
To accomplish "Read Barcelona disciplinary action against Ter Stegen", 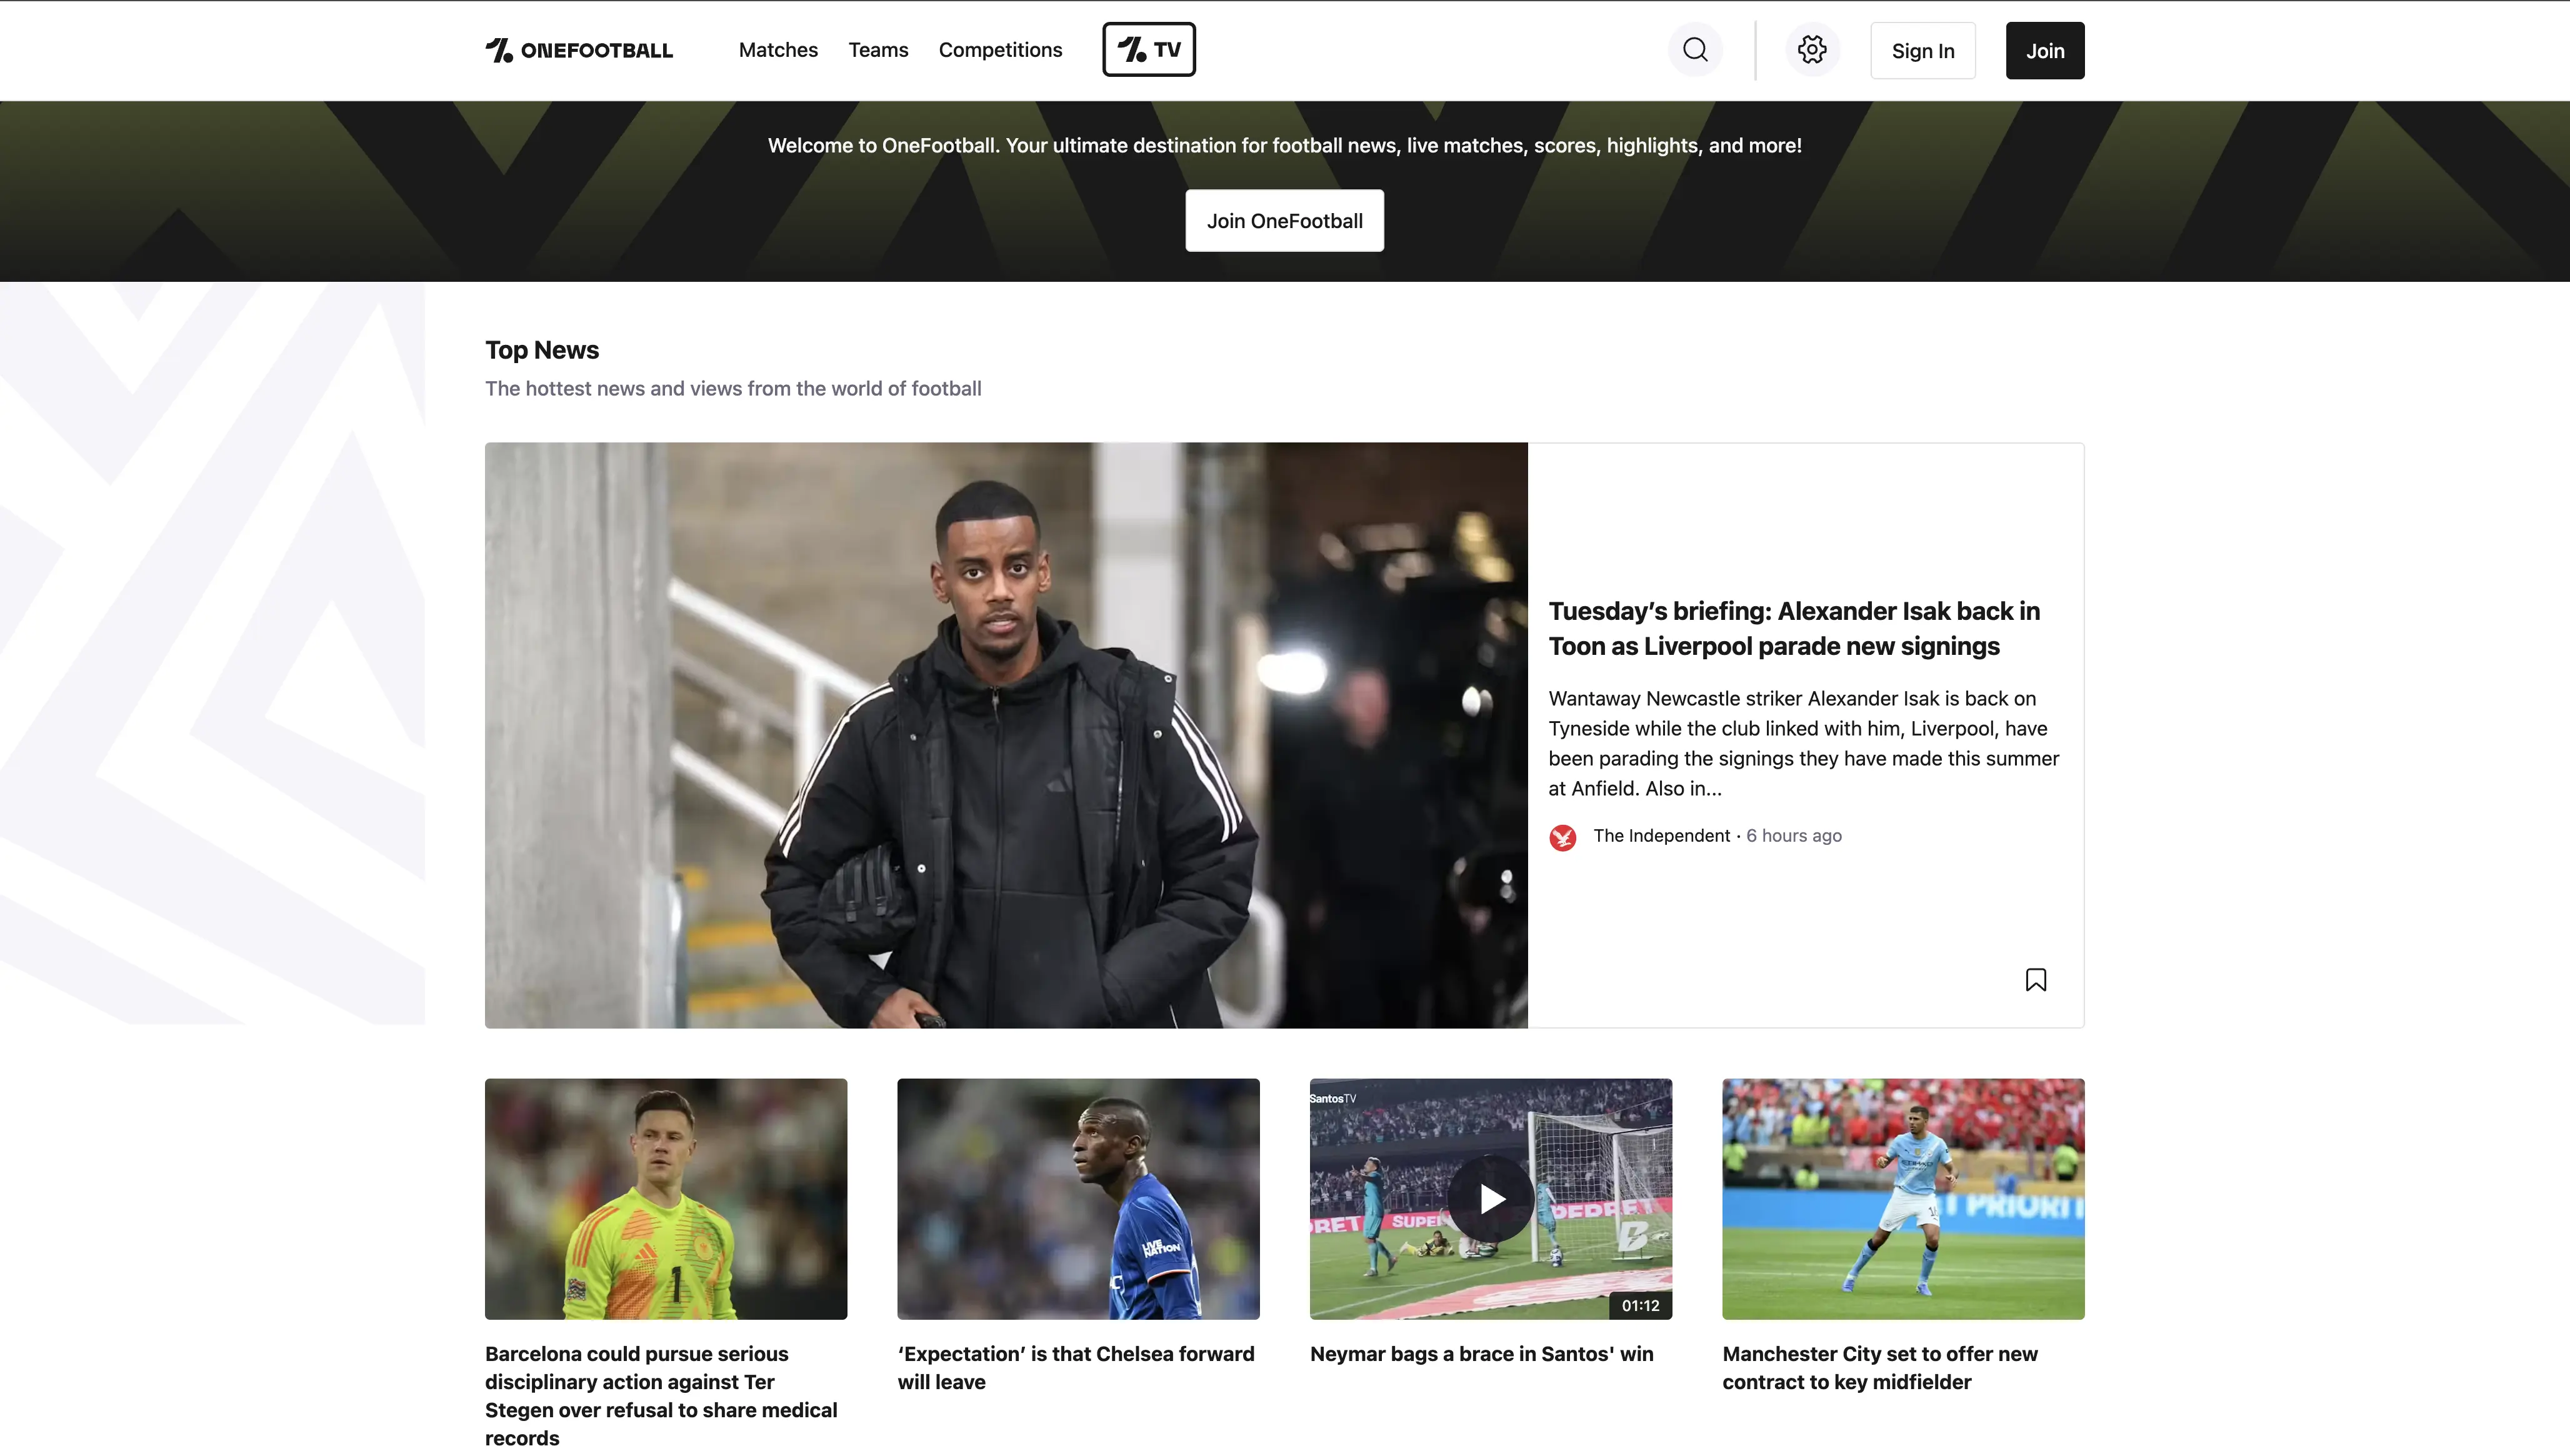I will pos(661,1395).
